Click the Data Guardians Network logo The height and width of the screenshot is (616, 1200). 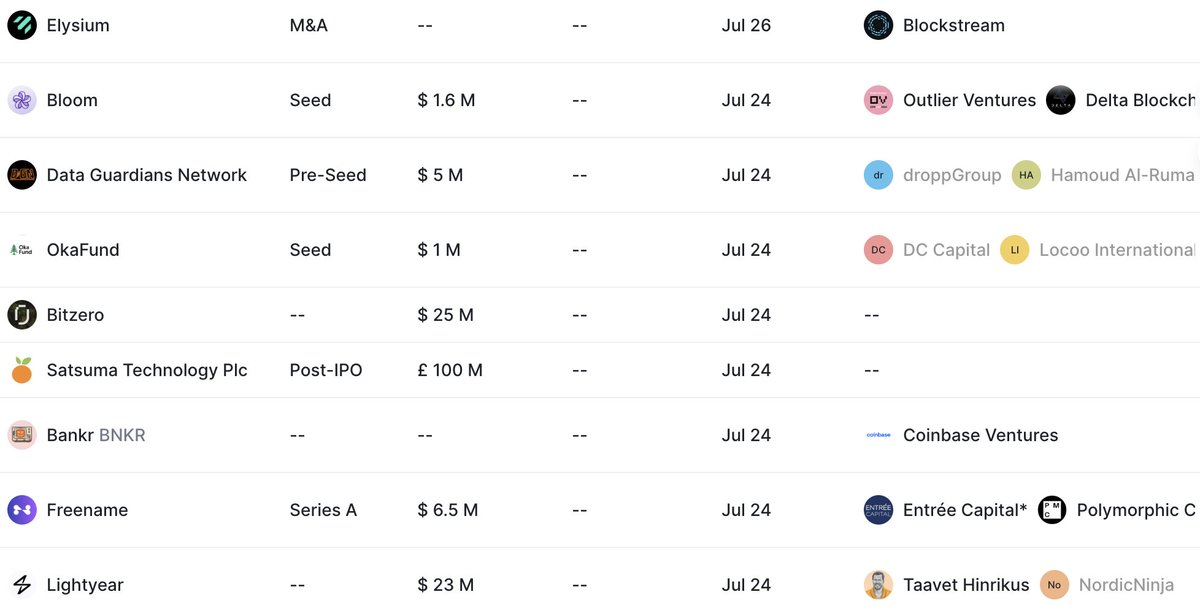[x=22, y=175]
